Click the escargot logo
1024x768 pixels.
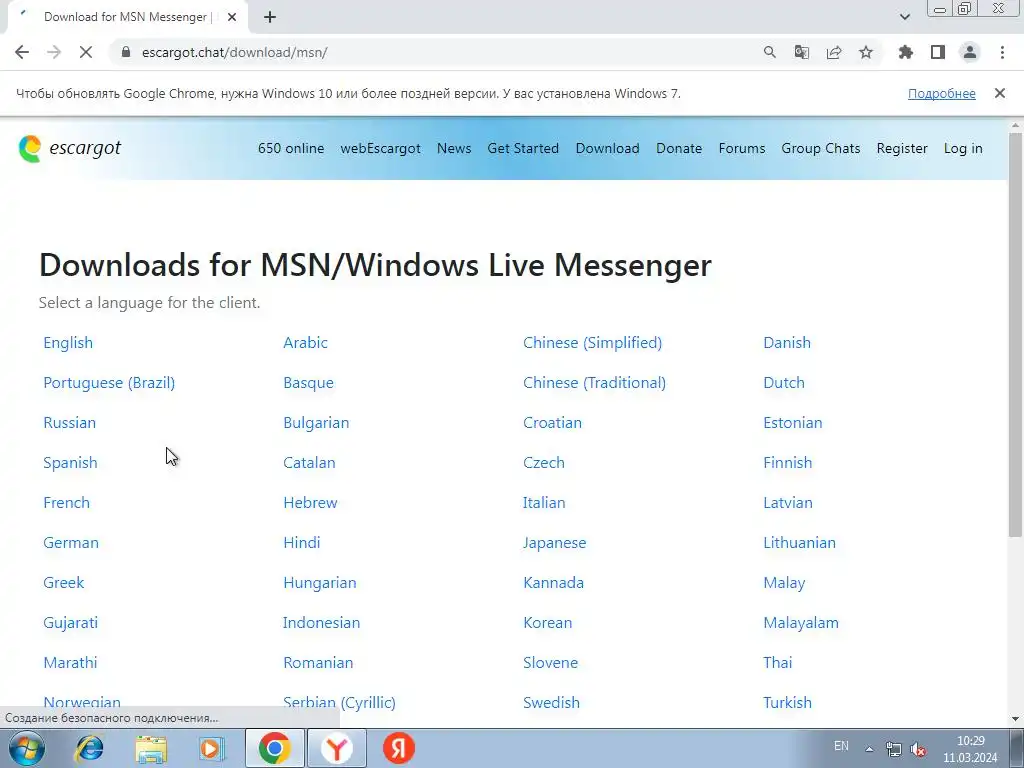[70, 148]
